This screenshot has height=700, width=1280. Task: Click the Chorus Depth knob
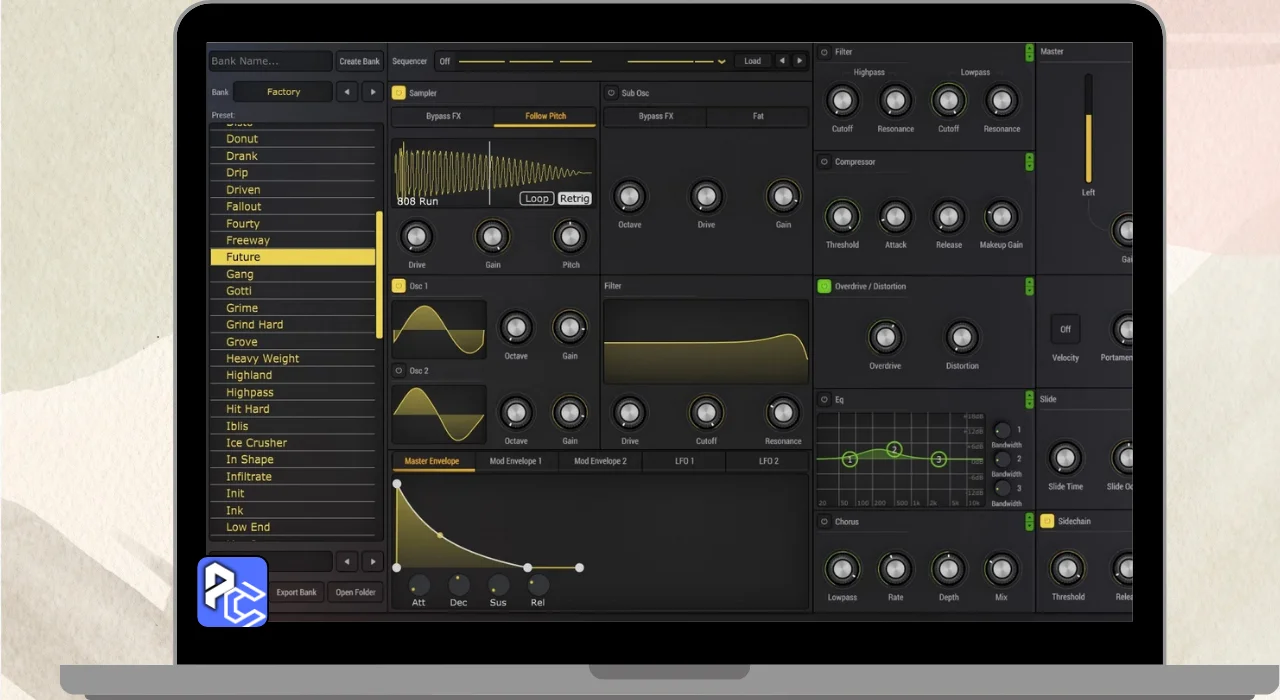point(948,569)
